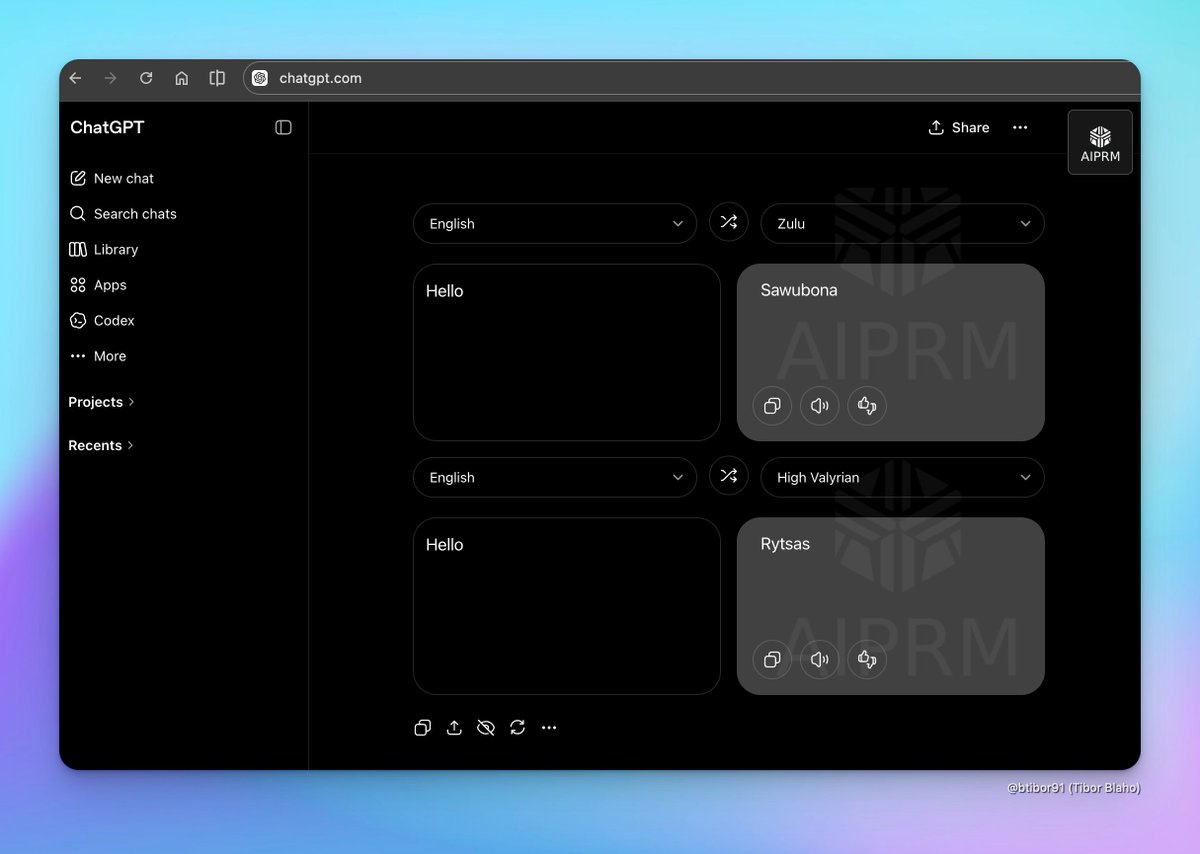
Task: Open the three-dot menu next to Share
Action: [1020, 127]
